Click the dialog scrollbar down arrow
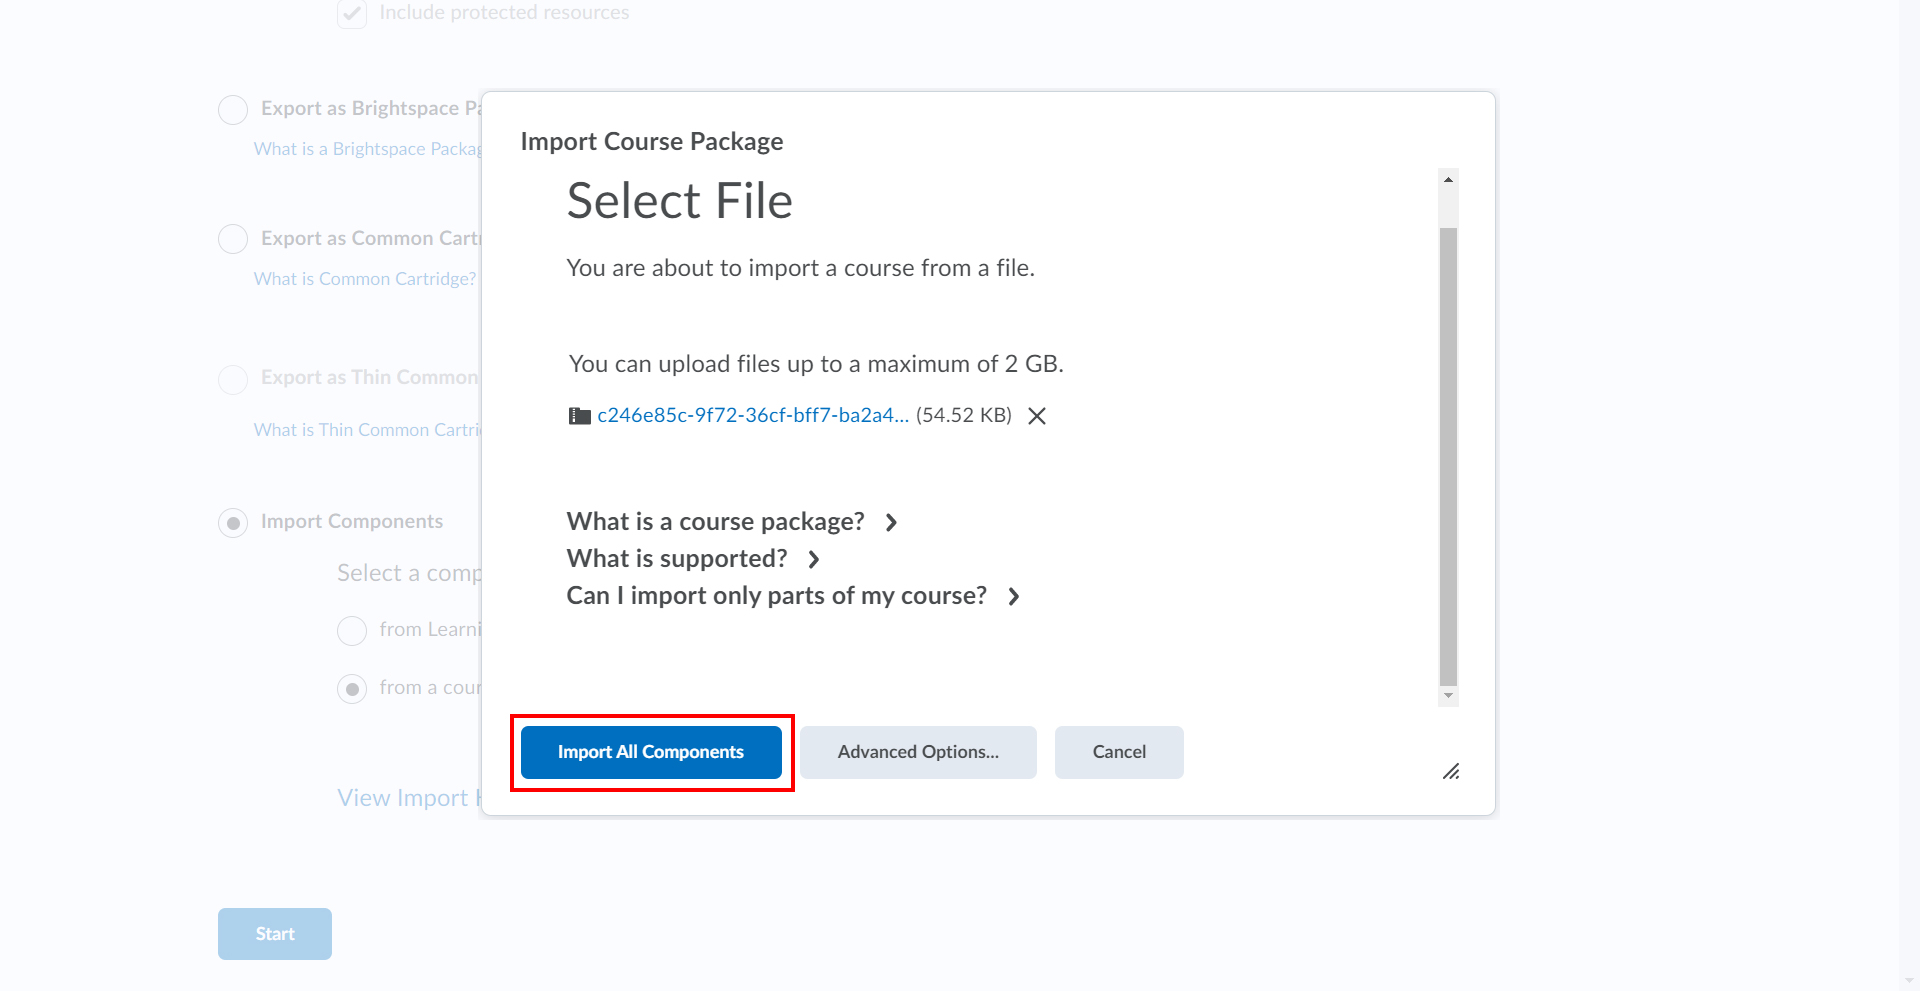1920x991 pixels. 1448,696
